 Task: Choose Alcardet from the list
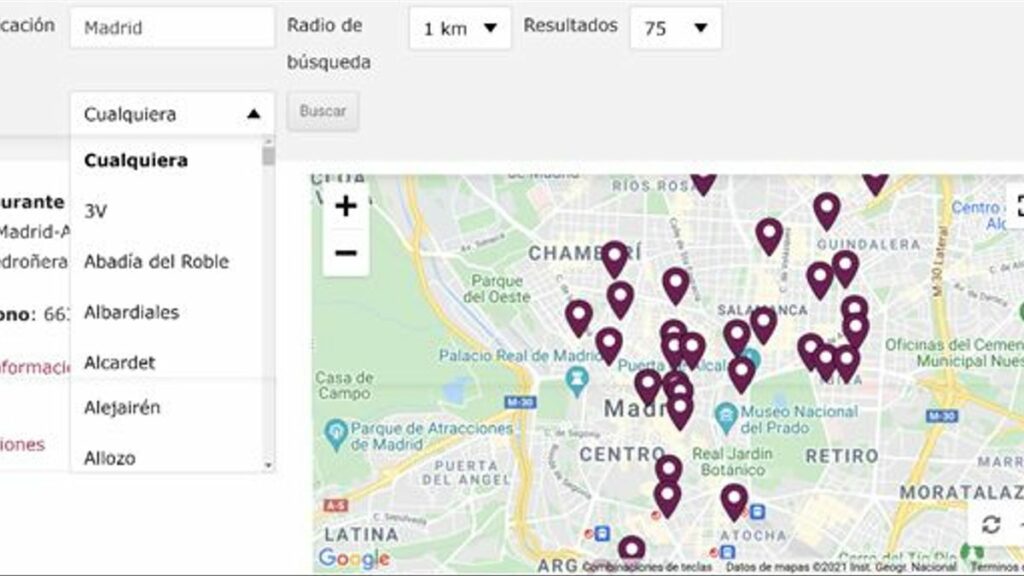167,362
